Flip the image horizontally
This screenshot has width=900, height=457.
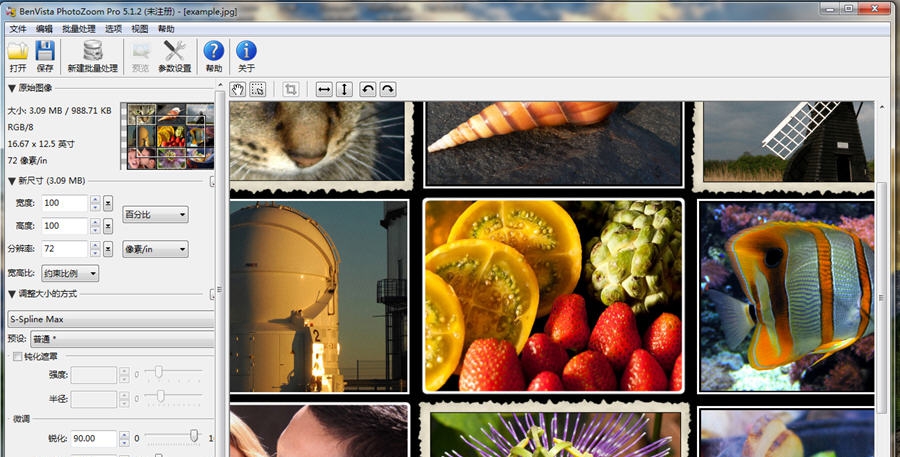tap(324, 89)
